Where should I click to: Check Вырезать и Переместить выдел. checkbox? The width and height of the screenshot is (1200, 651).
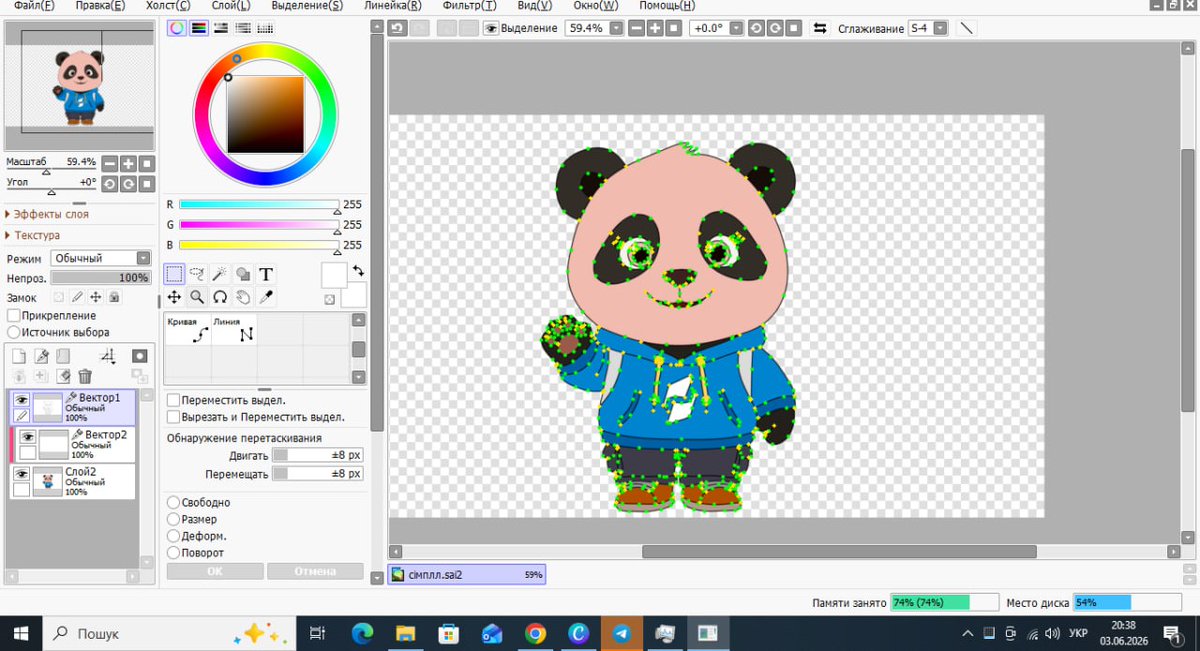coord(174,416)
